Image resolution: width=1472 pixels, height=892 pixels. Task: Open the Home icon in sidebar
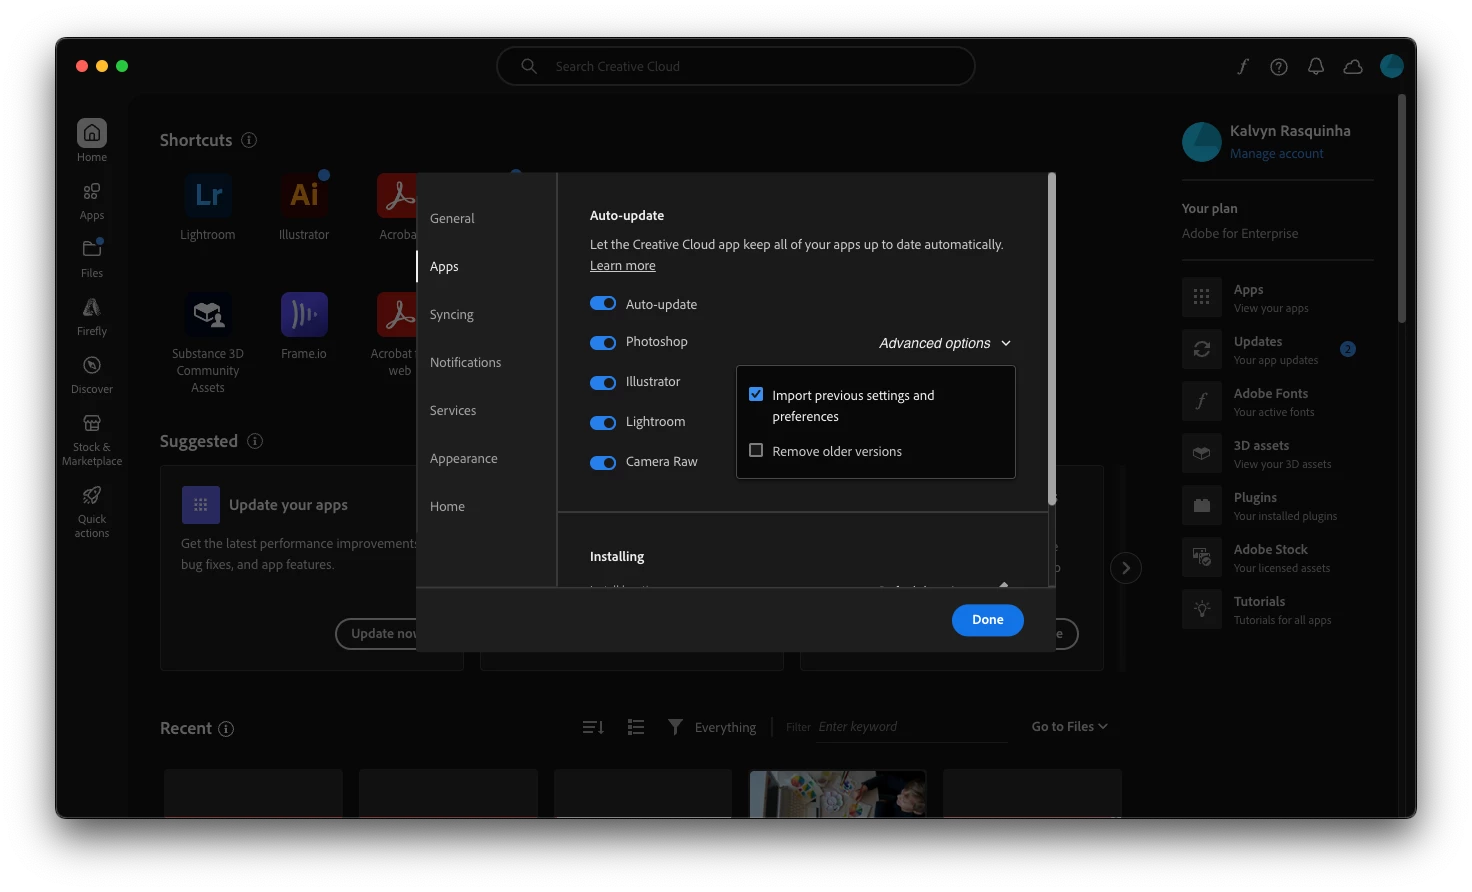click(92, 133)
